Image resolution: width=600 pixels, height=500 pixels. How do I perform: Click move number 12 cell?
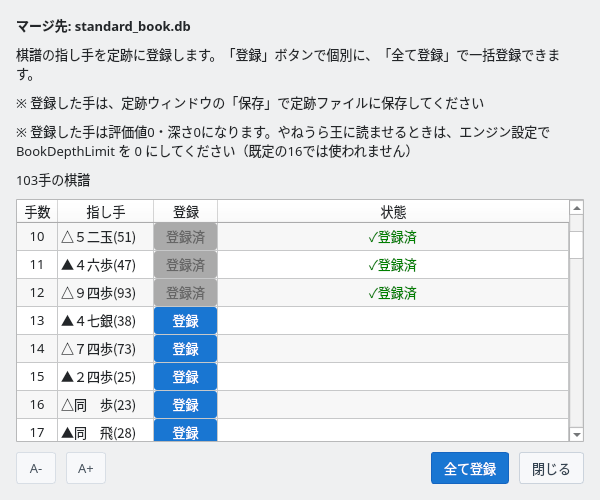tap(37, 293)
